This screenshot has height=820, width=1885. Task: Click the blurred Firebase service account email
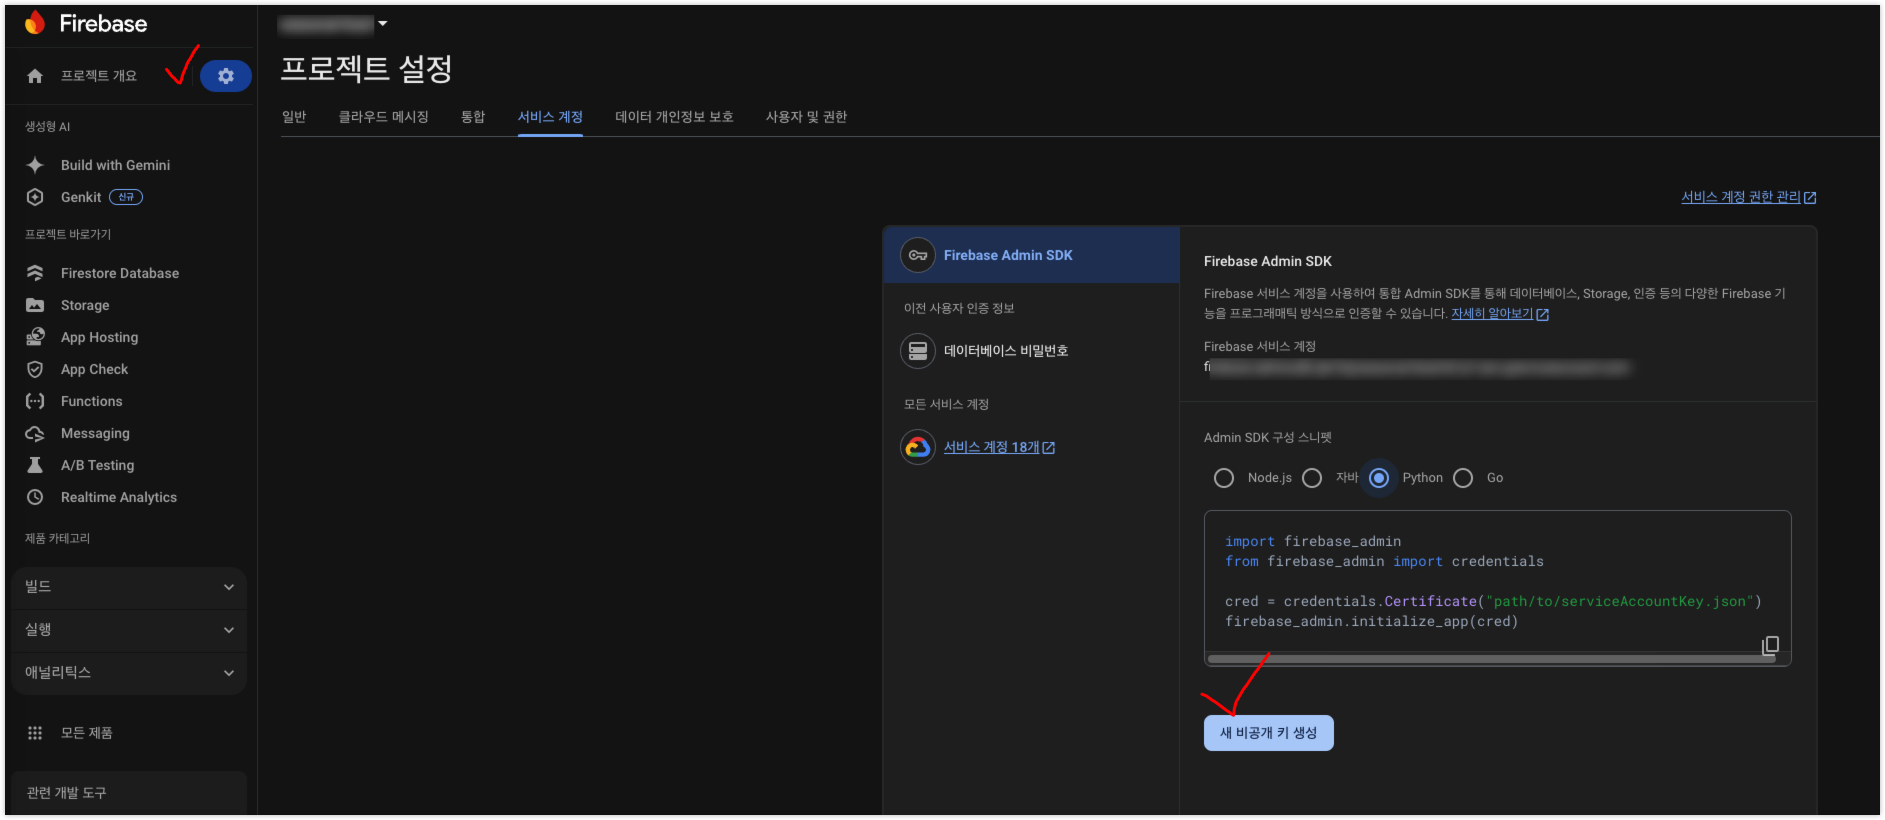coord(1418,368)
